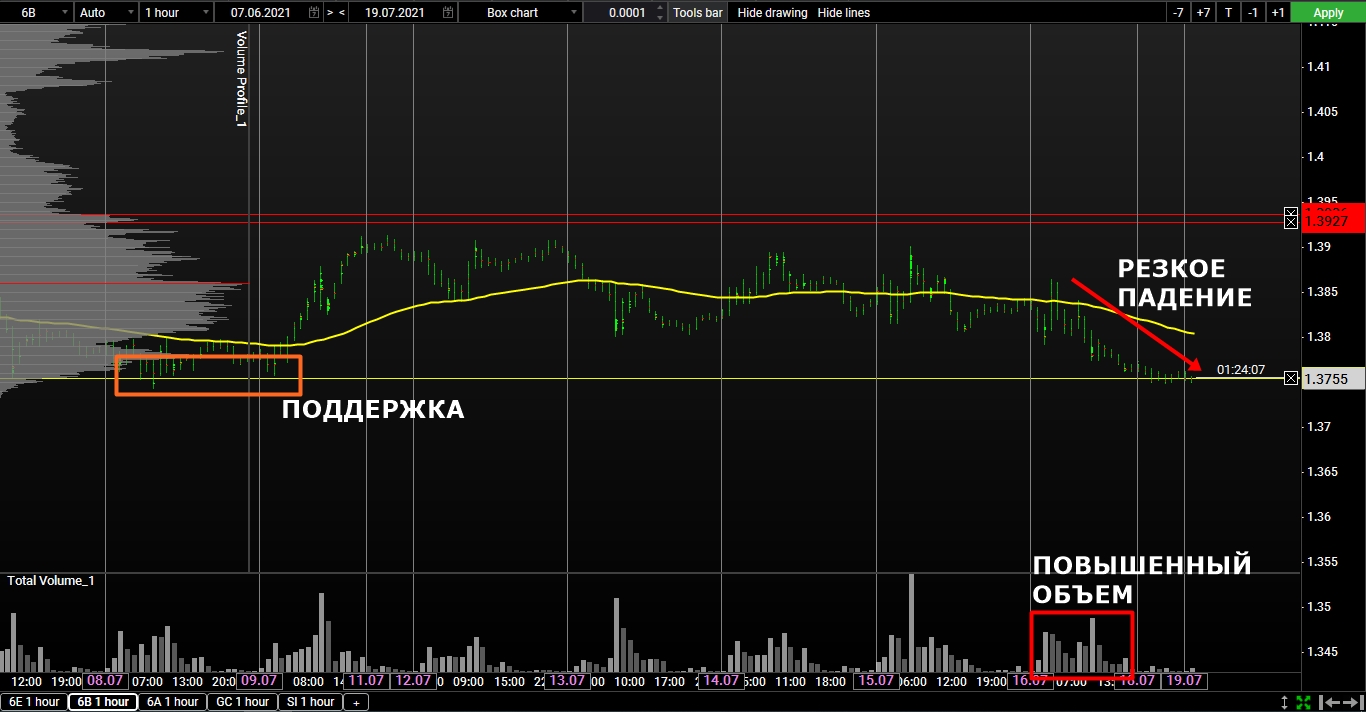This screenshot has height=712, width=1366.
Task: Click the 1.37 price axis label
Action: tap(1320, 427)
